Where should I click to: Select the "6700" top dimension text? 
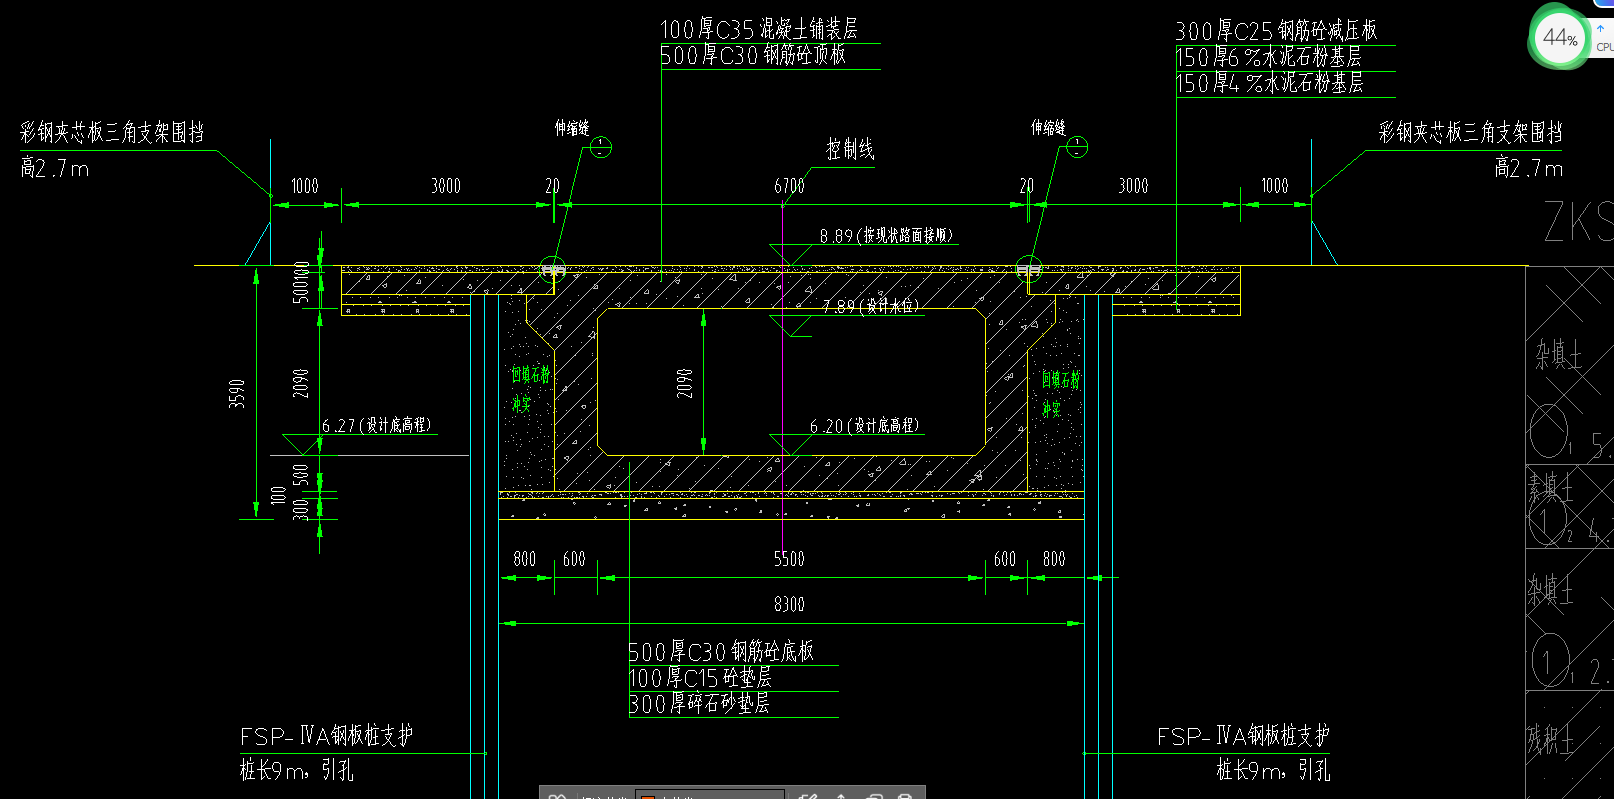click(x=789, y=186)
